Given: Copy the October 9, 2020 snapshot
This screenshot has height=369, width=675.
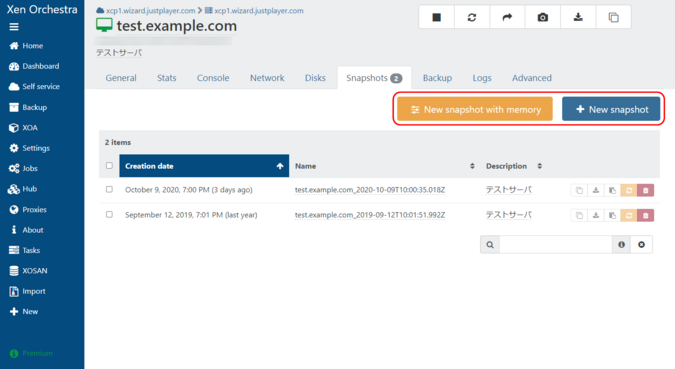Looking at the screenshot, I should [x=579, y=190].
